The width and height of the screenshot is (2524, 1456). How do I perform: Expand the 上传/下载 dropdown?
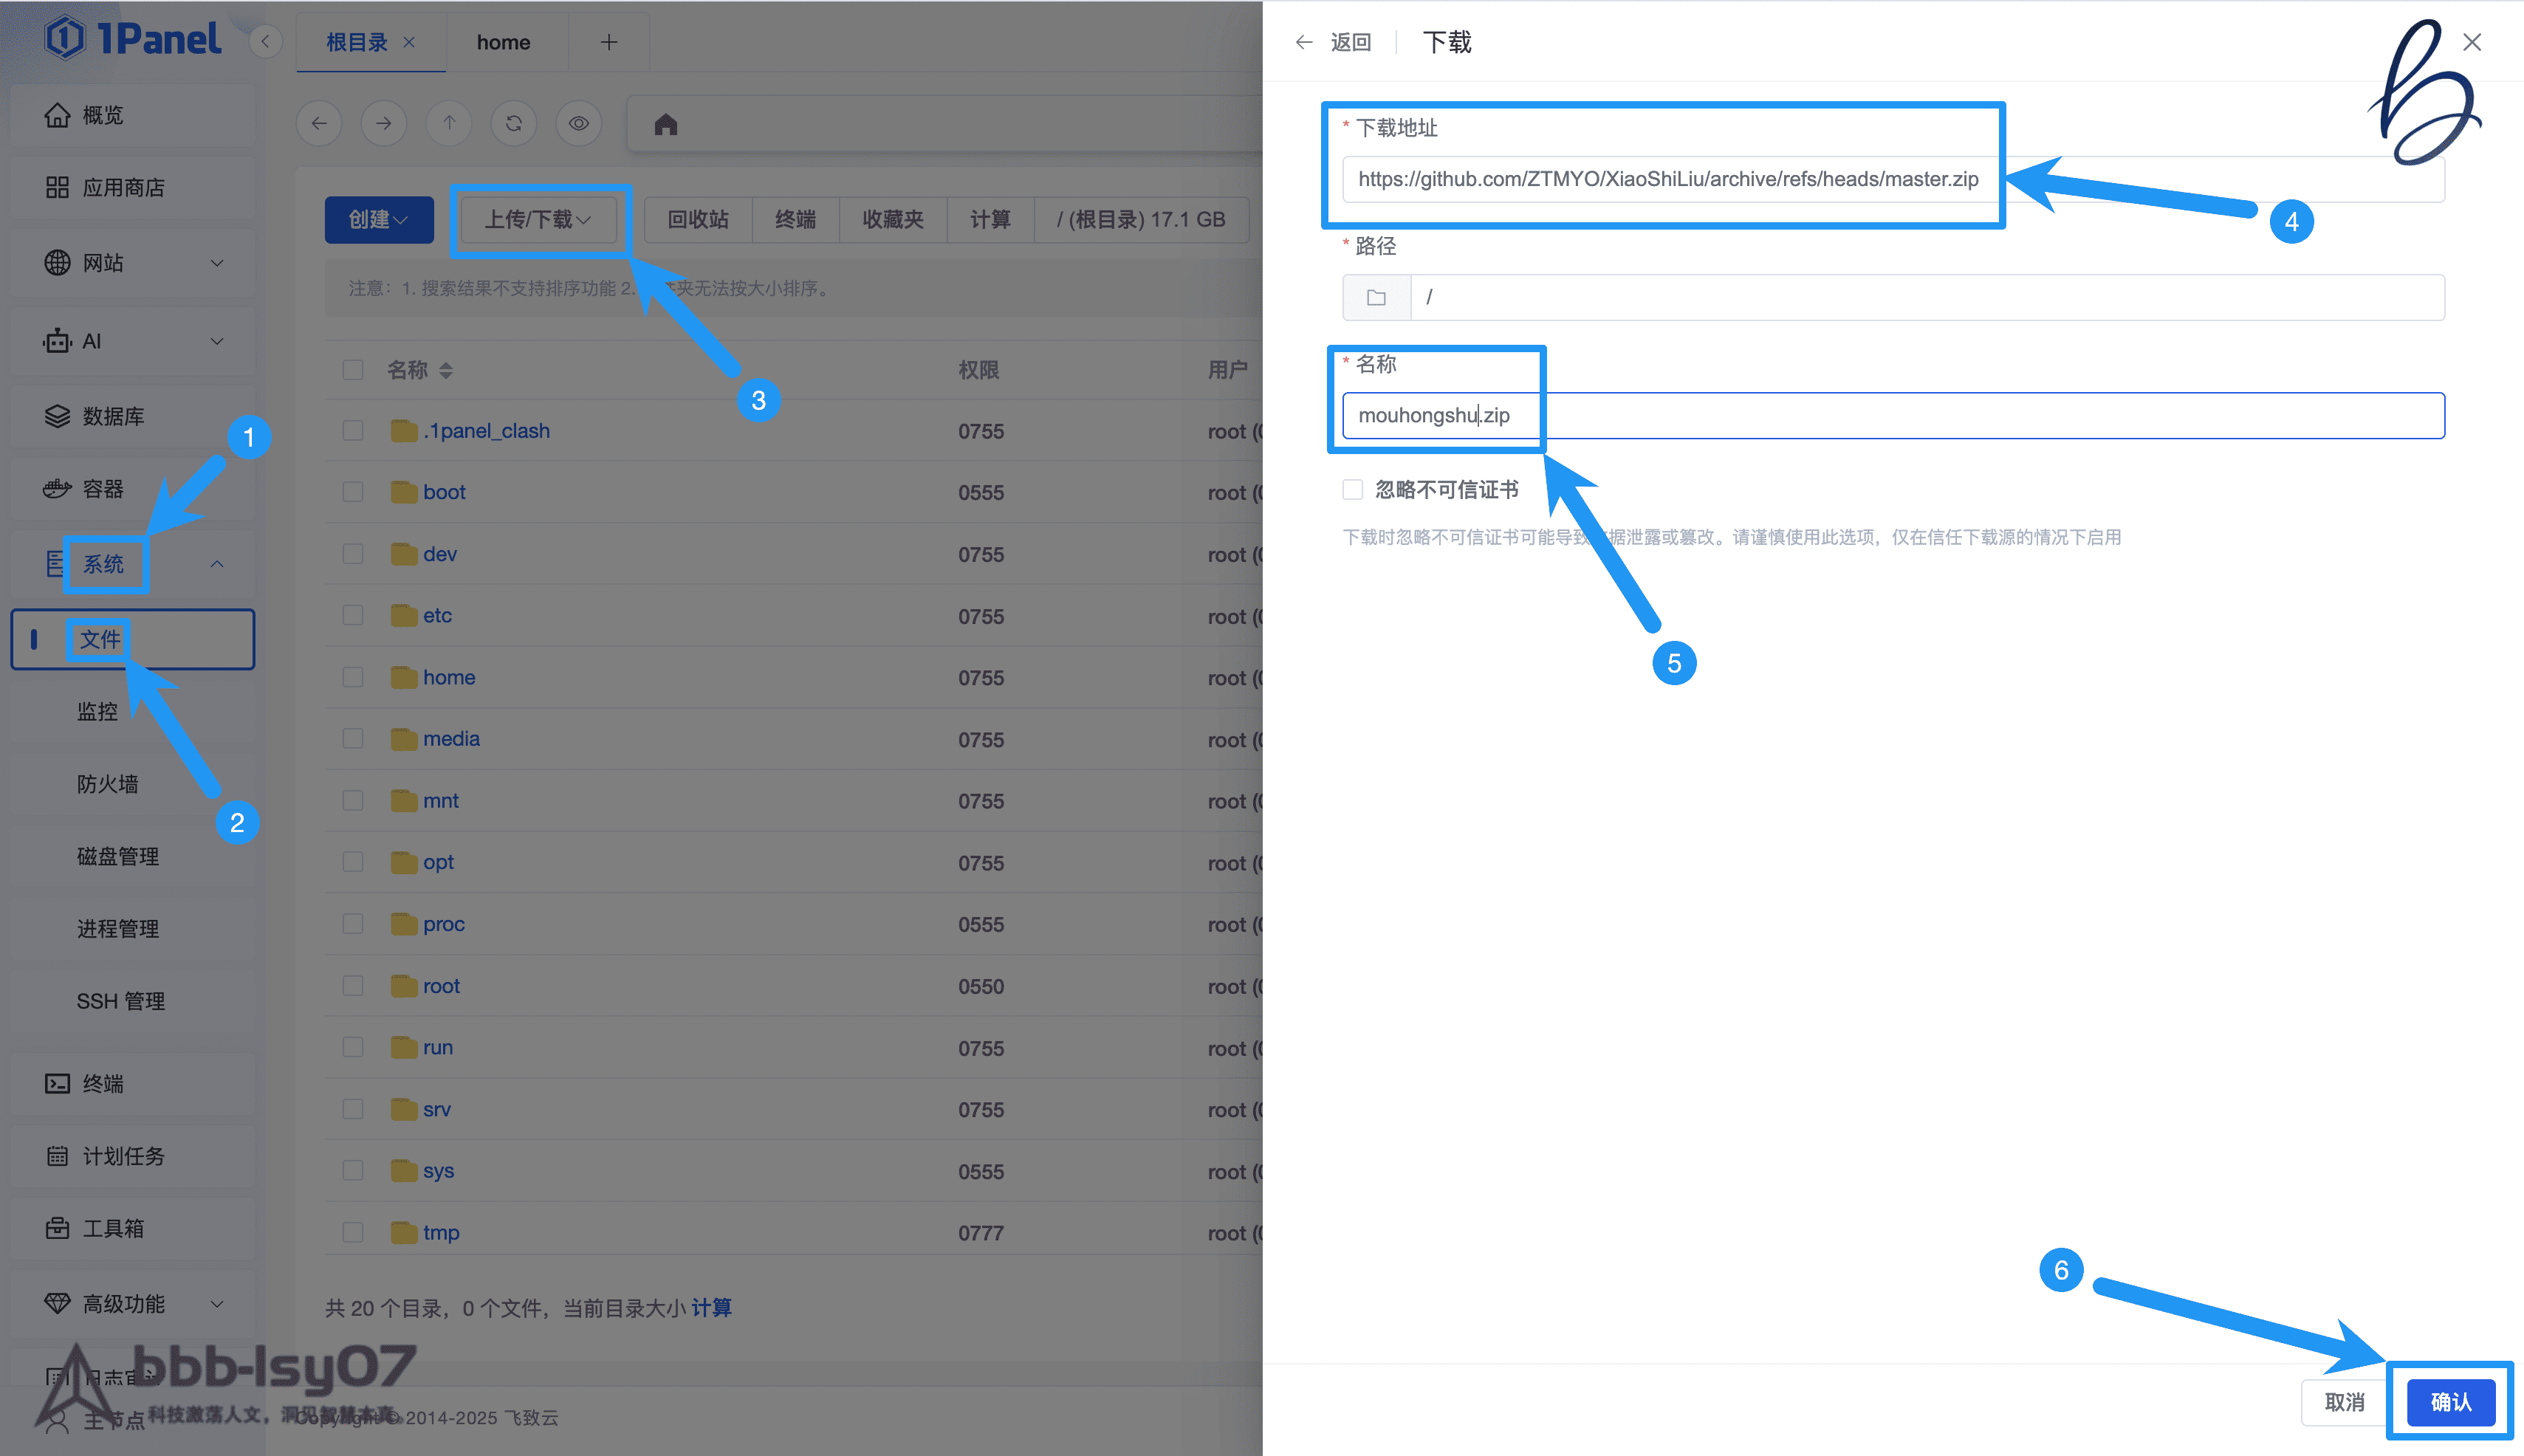538,219
